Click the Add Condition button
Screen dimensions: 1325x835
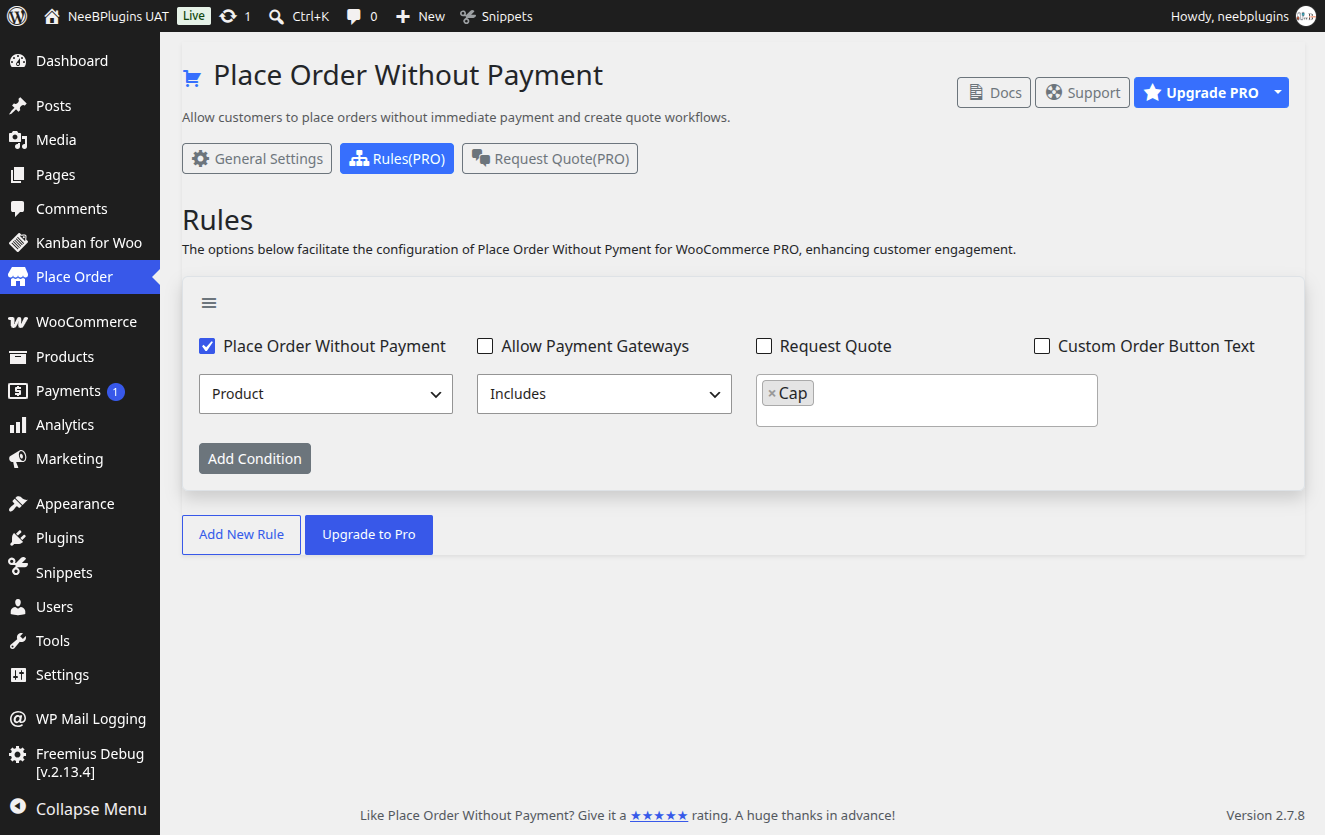255,459
